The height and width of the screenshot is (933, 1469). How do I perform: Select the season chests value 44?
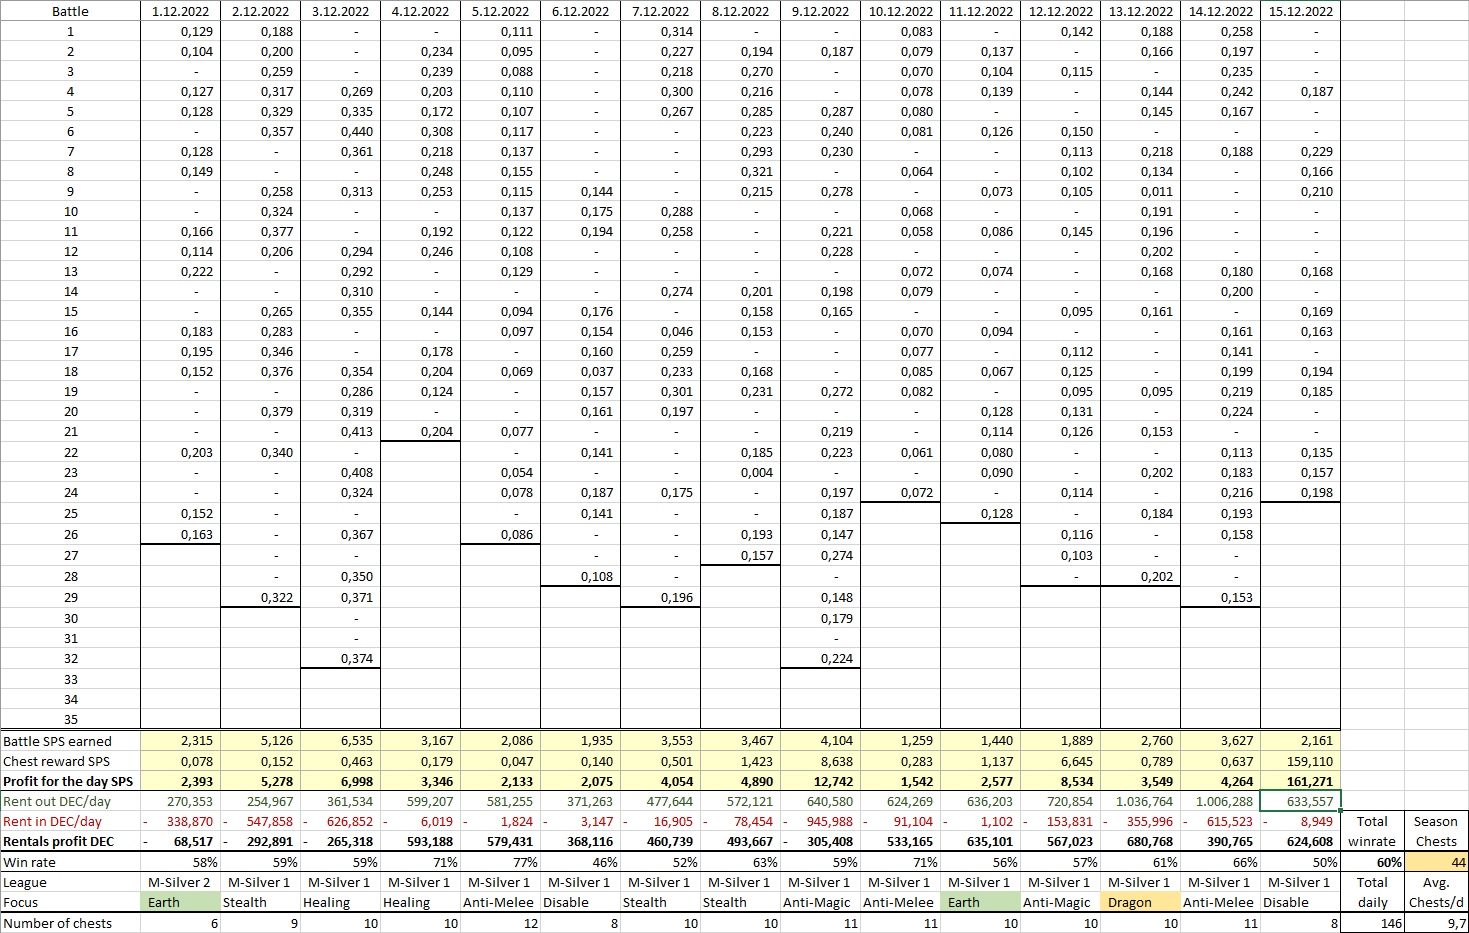(x=1436, y=862)
